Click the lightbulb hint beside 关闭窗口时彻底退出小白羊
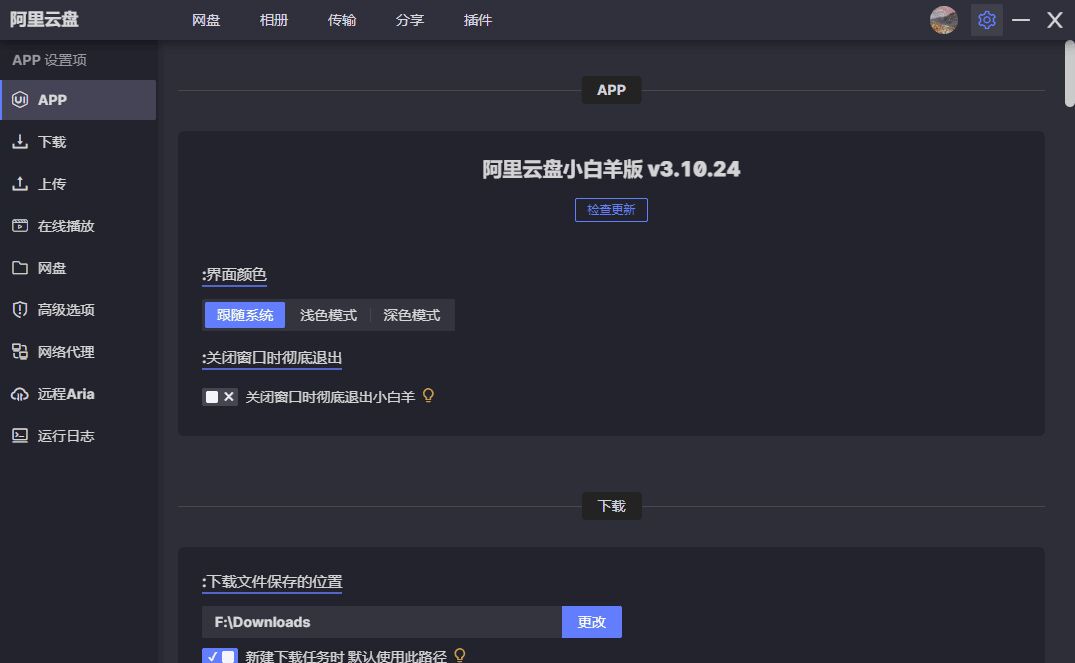Screen dimensions: 1075x663 coord(428,396)
